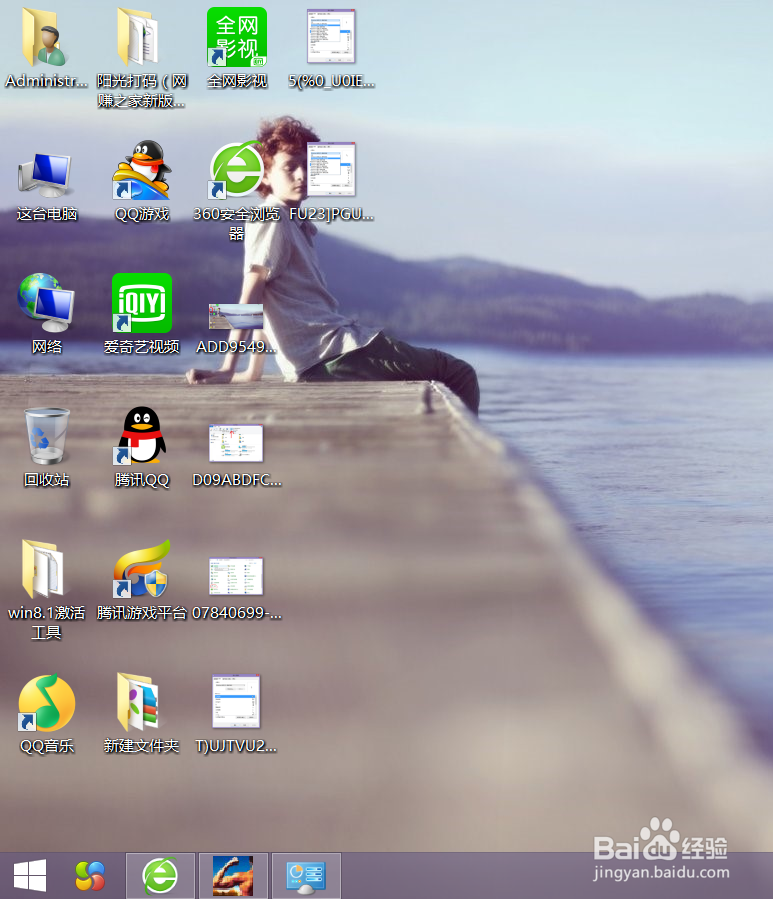Screen dimensions: 773x899
Task: Select the 回收站 label text
Action: coord(46,480)
